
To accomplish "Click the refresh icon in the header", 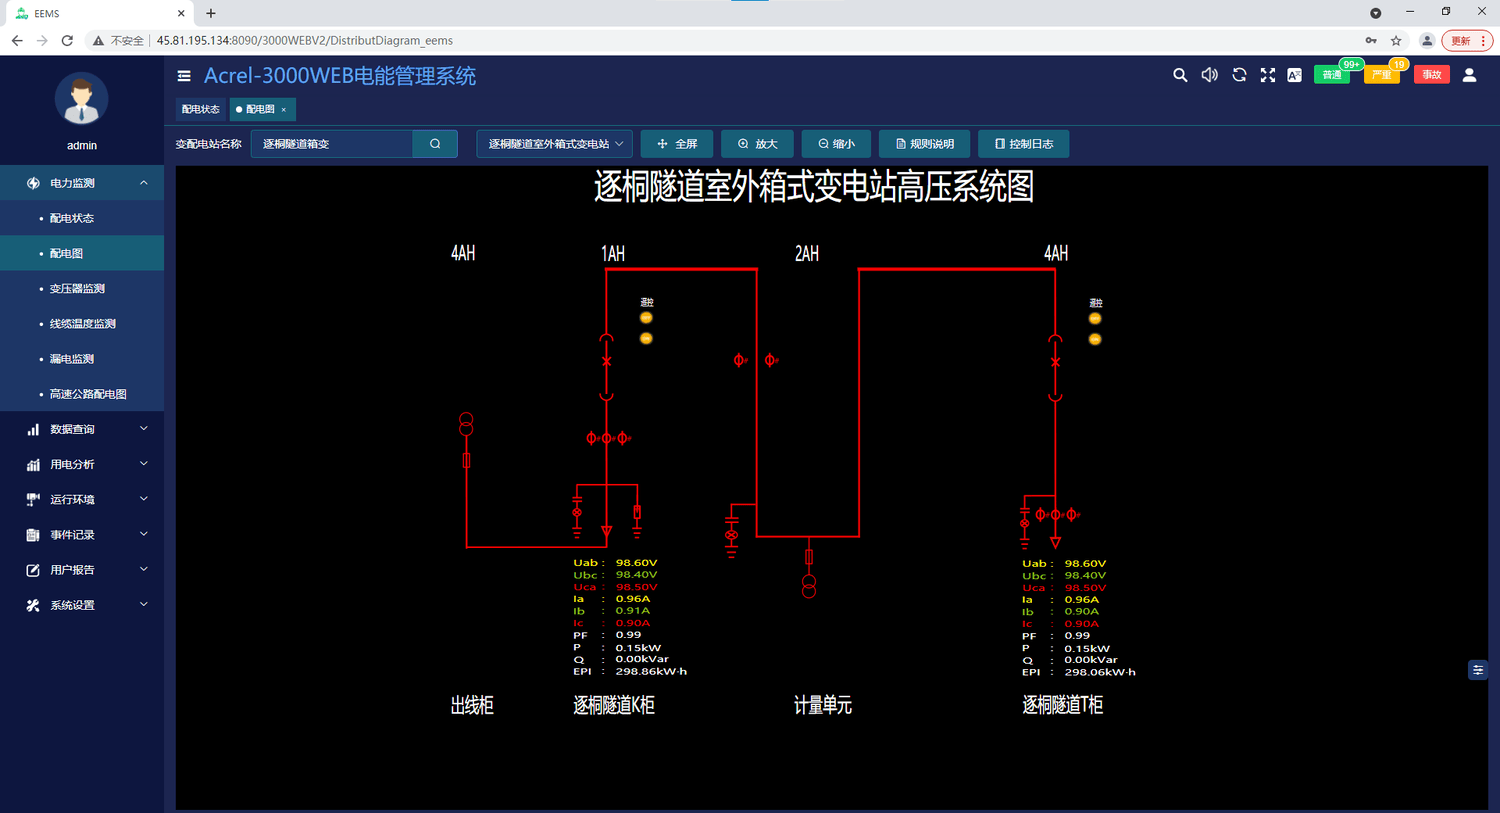I will click(1239, 75).
